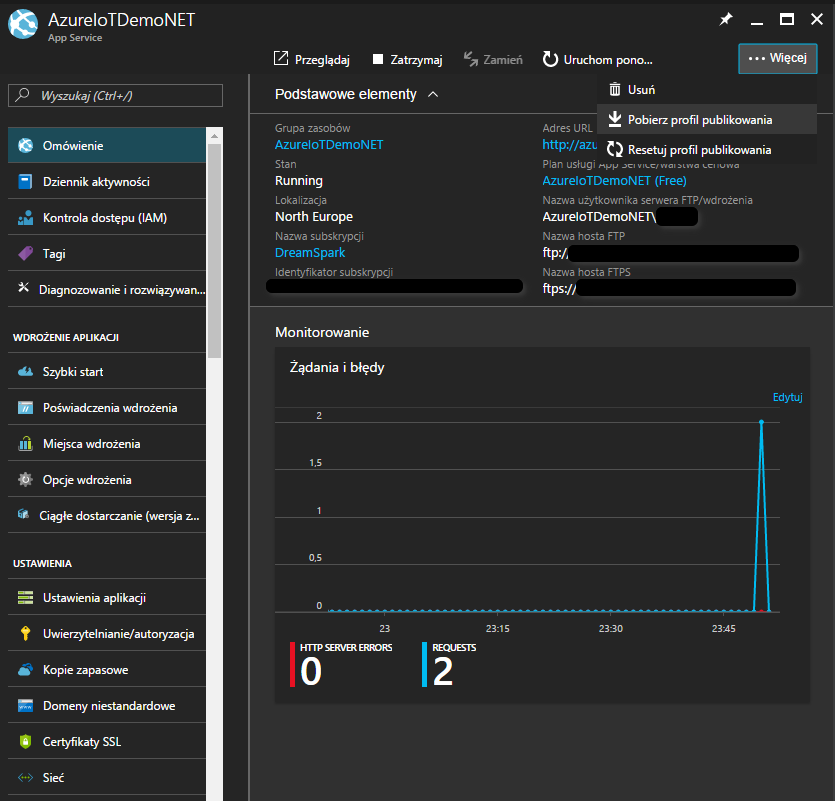Choose Pobierz profil publikowania
This screenshot has width=835, height=801.
707,119
